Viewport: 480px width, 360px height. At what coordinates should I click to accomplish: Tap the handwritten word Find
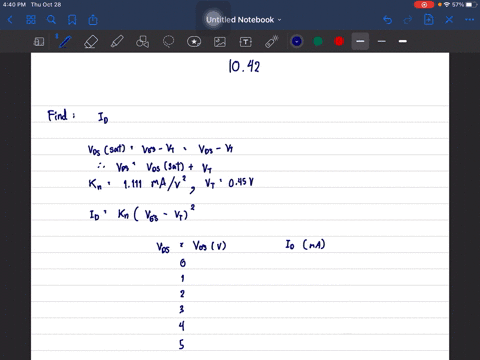click(x=57, y=115)
